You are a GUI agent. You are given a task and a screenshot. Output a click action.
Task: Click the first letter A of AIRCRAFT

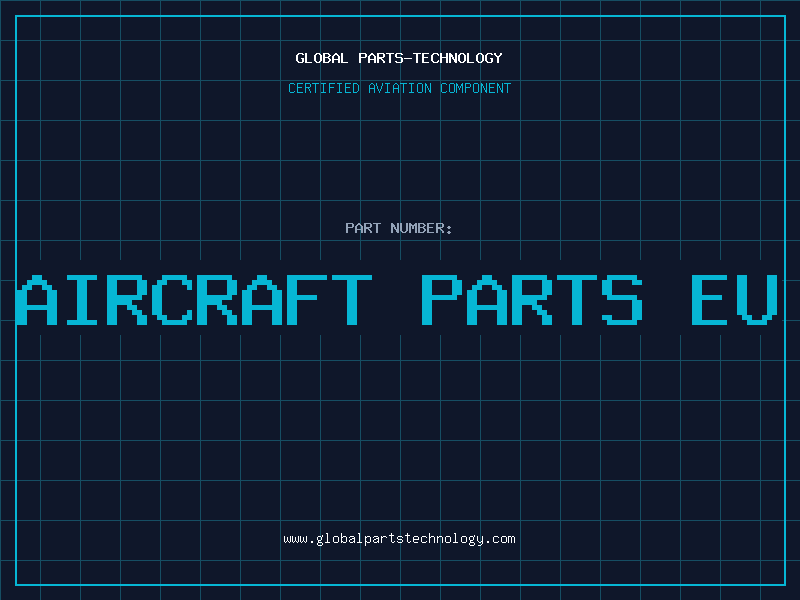(x=37, y=300)
